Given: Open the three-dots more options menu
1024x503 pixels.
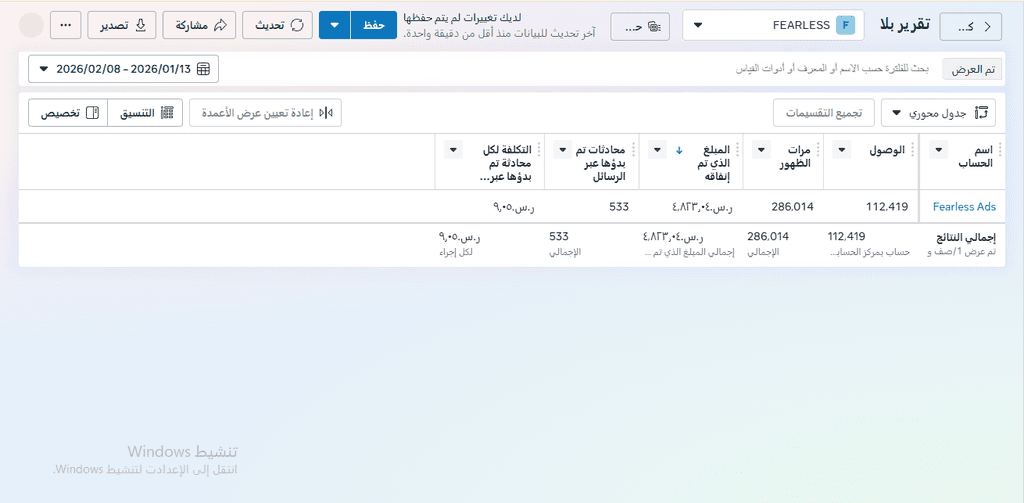Looking at the screenshot, I should 66,25.
